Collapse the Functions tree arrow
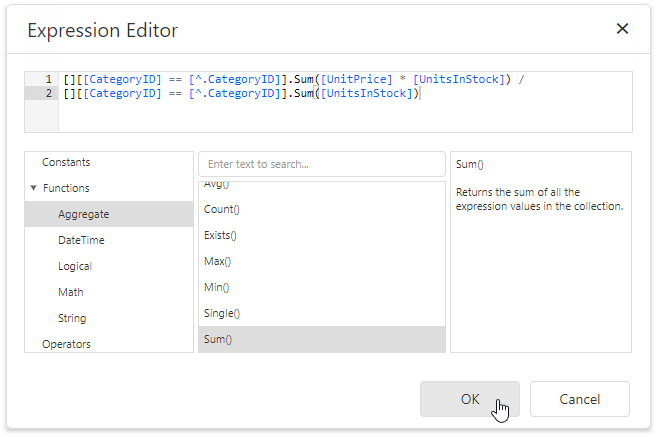The height and width of the screenshot is (437, 657). pos(33,188)
